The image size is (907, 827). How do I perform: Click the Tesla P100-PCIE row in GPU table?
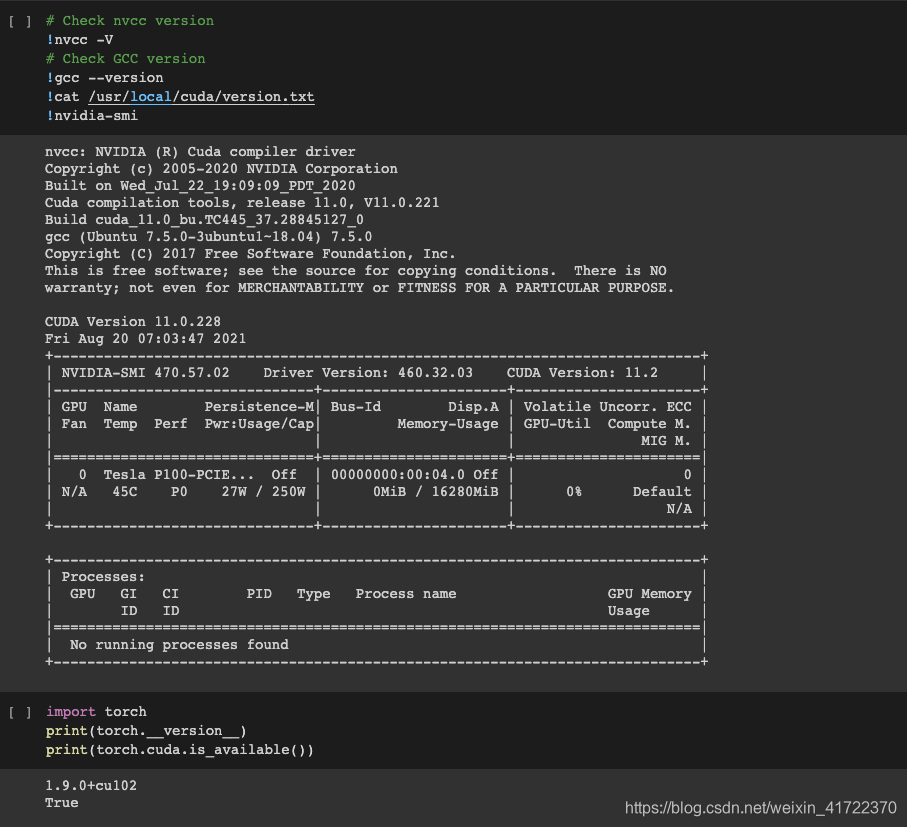point(180,474)
